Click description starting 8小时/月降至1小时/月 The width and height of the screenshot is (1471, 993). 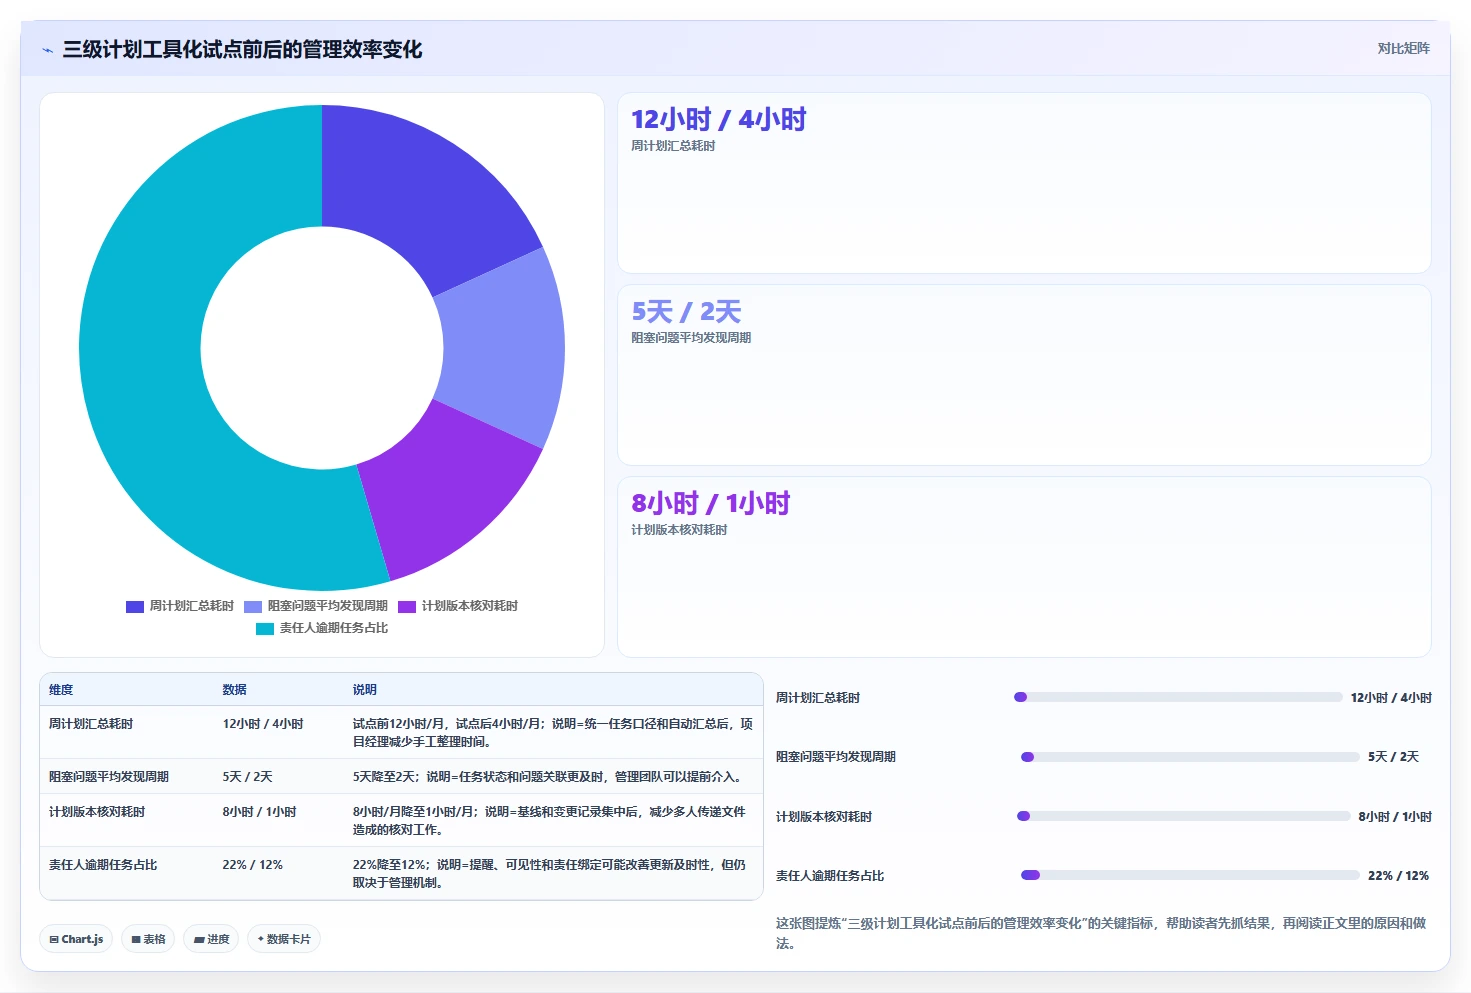tap(549, 821)
